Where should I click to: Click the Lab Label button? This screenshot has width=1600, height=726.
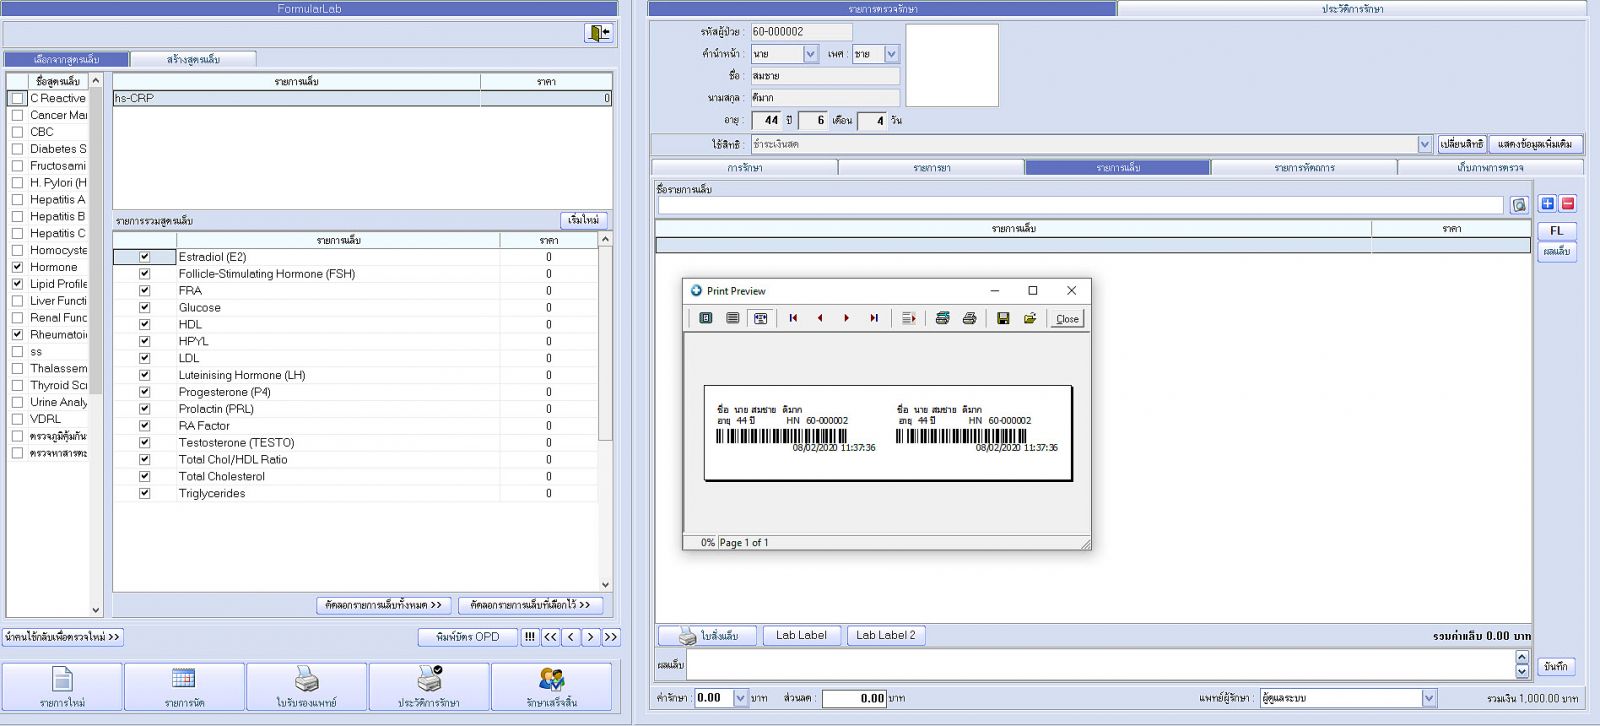click(x=802, y=635)
